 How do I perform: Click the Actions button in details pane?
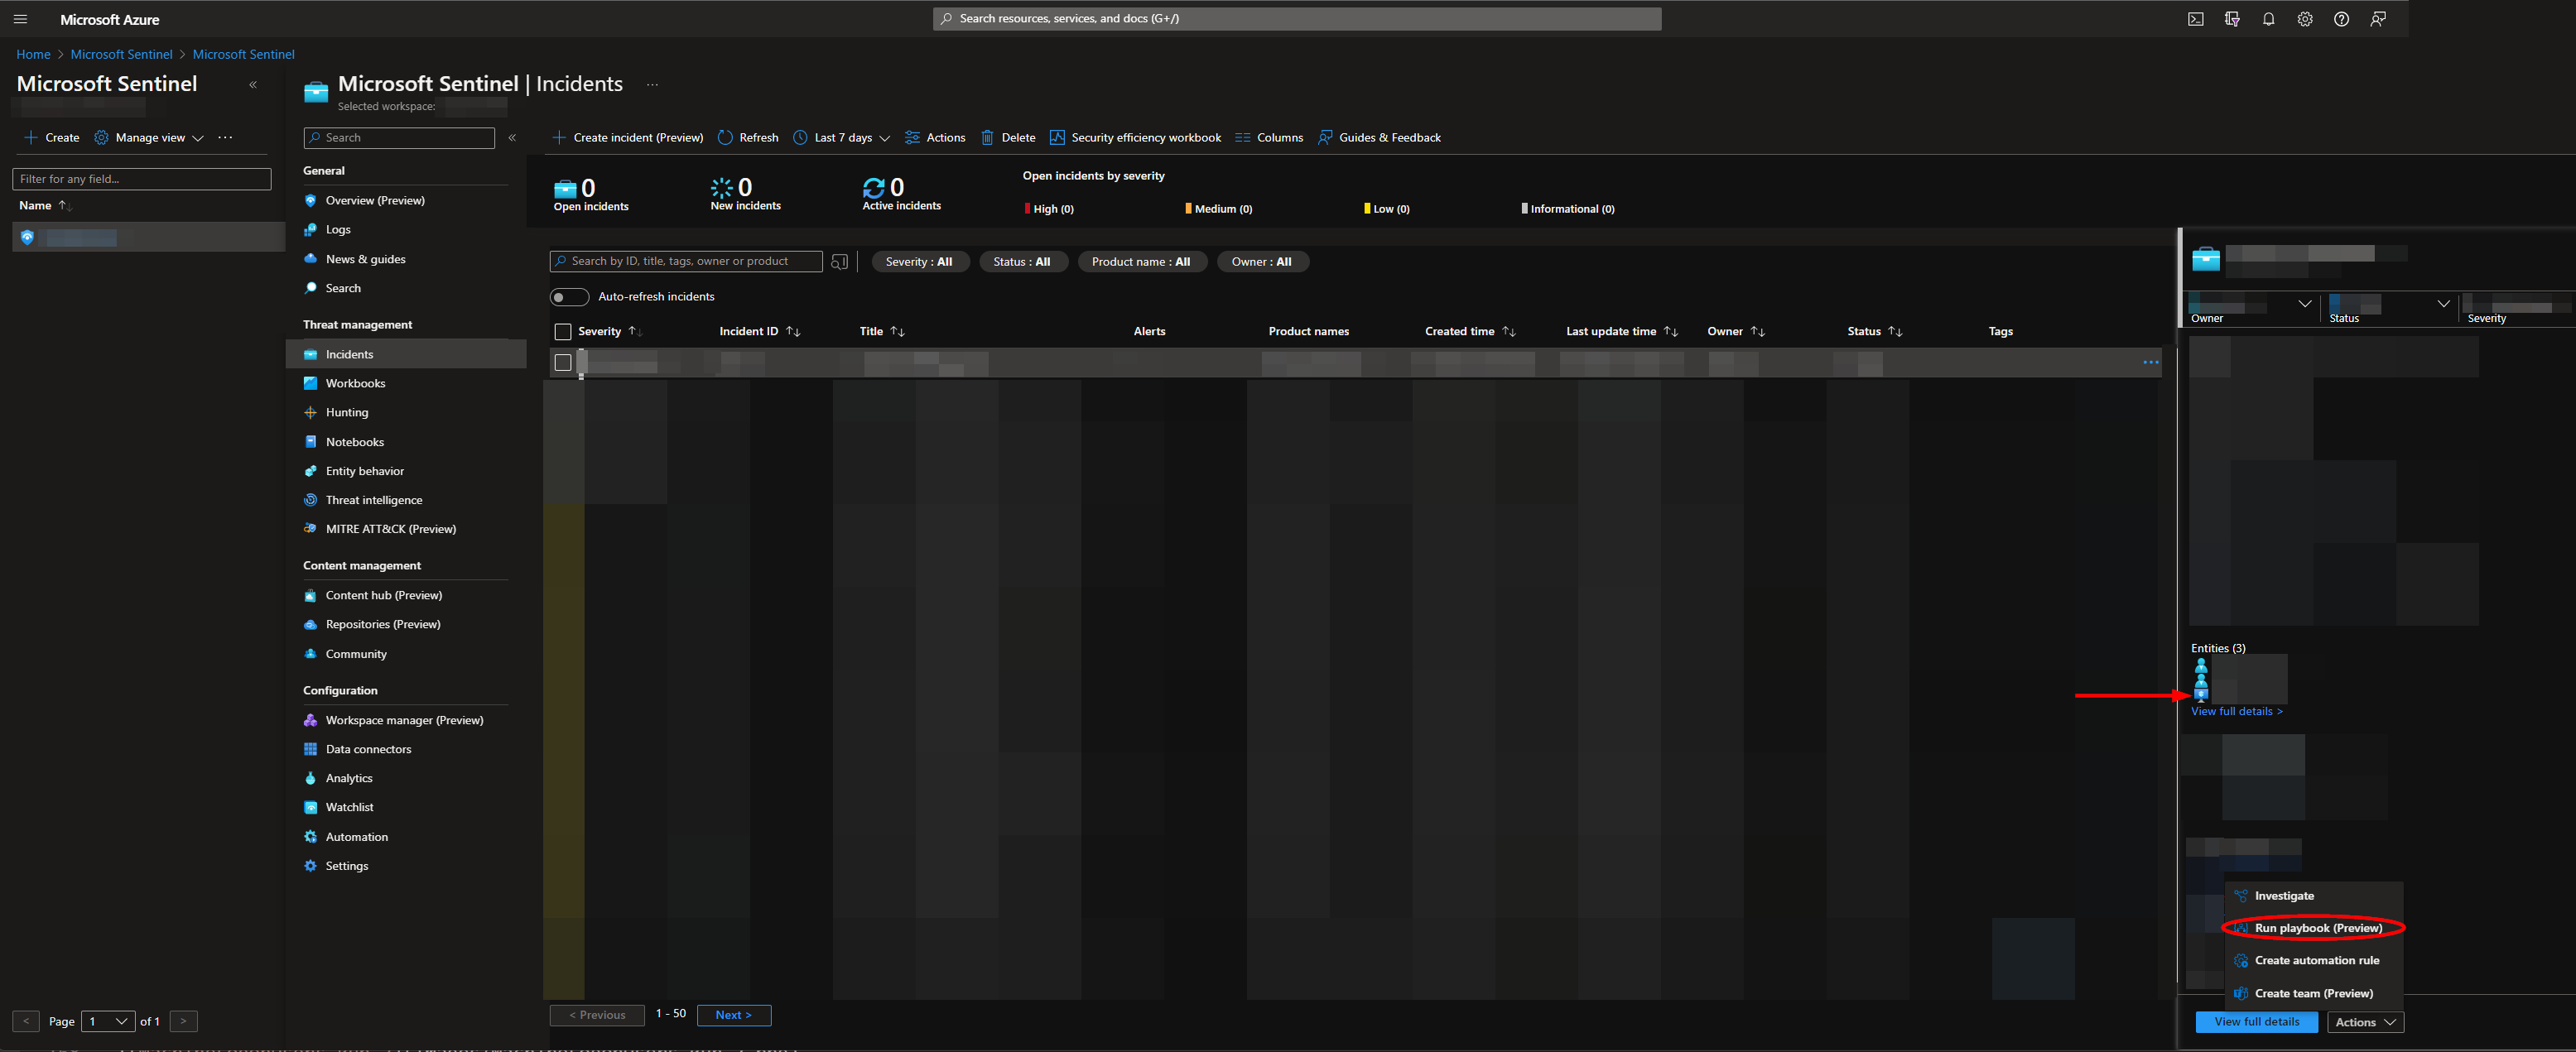(x=2365, y=1022)
